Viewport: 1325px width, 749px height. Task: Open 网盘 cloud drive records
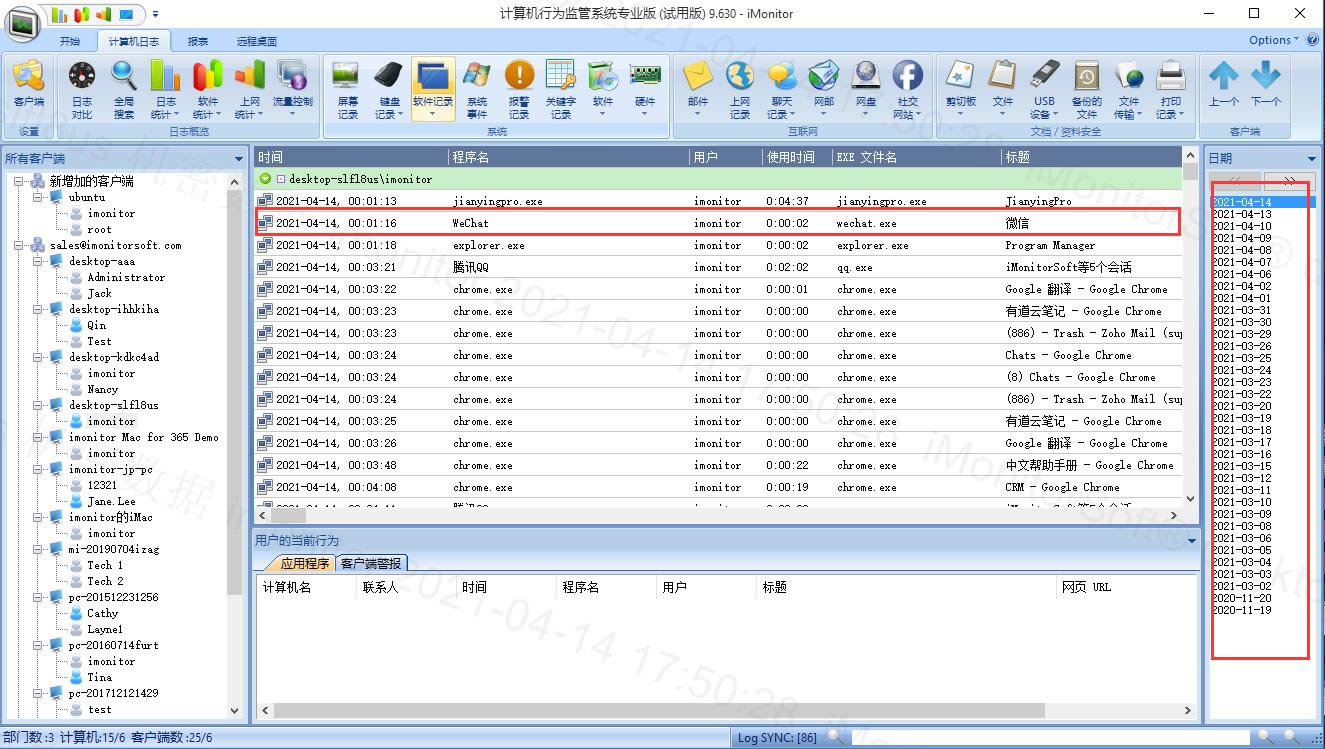(x=866, y=90)
